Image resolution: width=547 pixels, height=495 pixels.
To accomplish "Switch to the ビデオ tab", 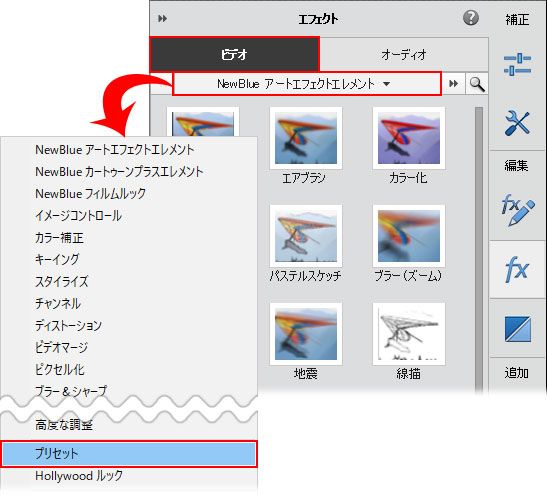I will tap(234, 54).
